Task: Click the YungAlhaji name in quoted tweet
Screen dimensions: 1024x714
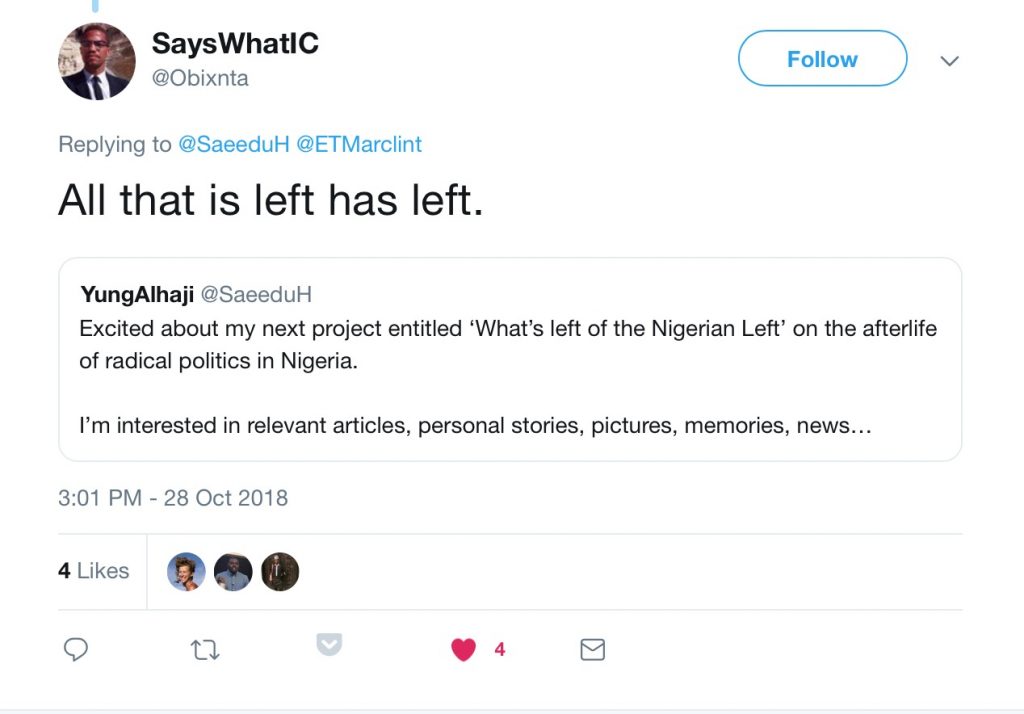Action: pyautogui.click(x=137, y=294)
